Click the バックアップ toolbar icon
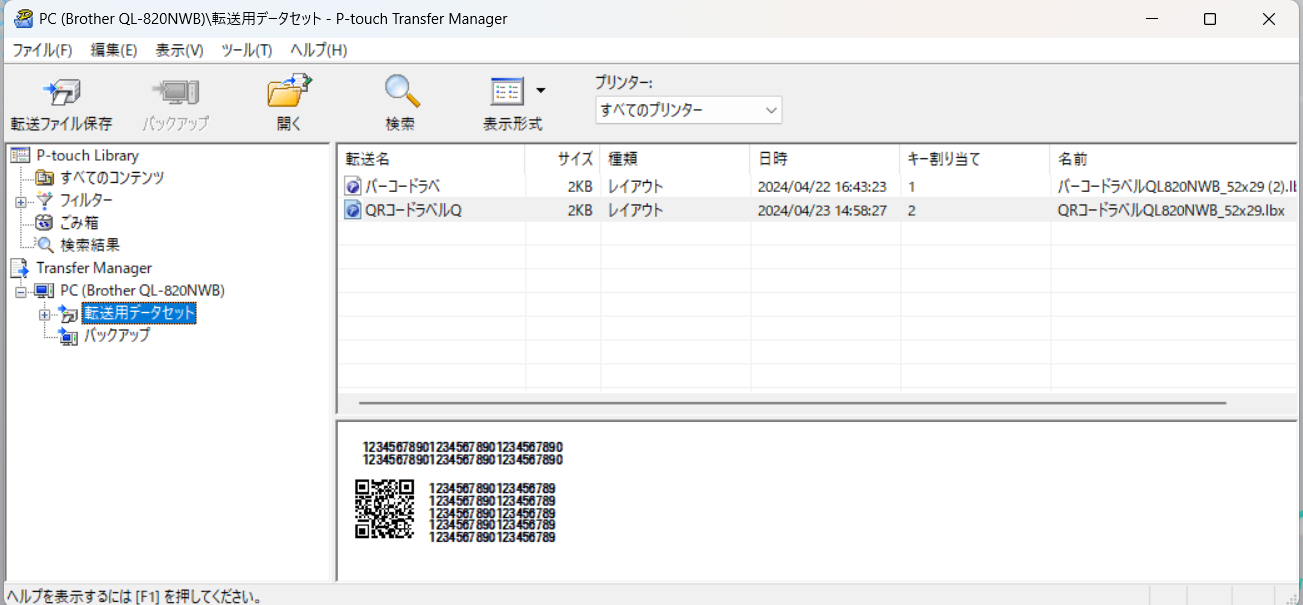This screenshot has height=605, width=1303. (x=175, y=92)
